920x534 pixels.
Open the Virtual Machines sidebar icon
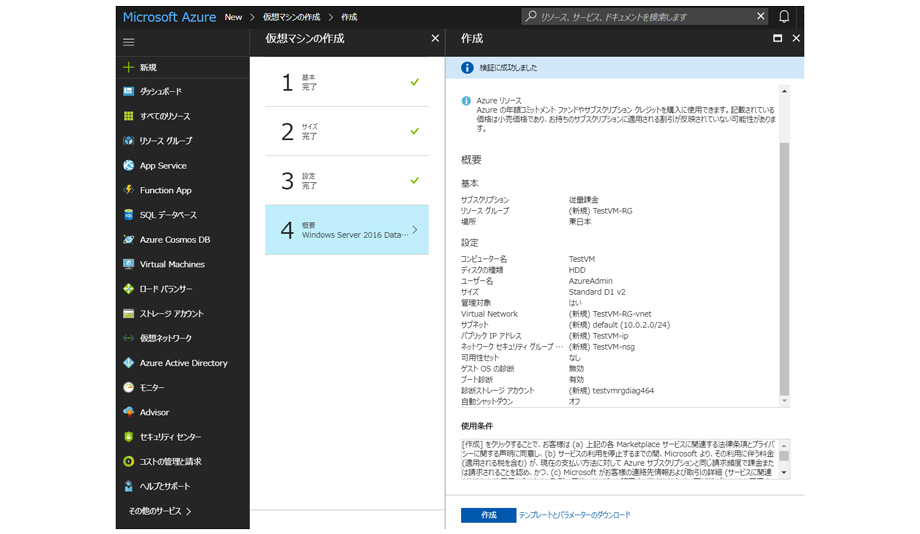click(129, 264)
